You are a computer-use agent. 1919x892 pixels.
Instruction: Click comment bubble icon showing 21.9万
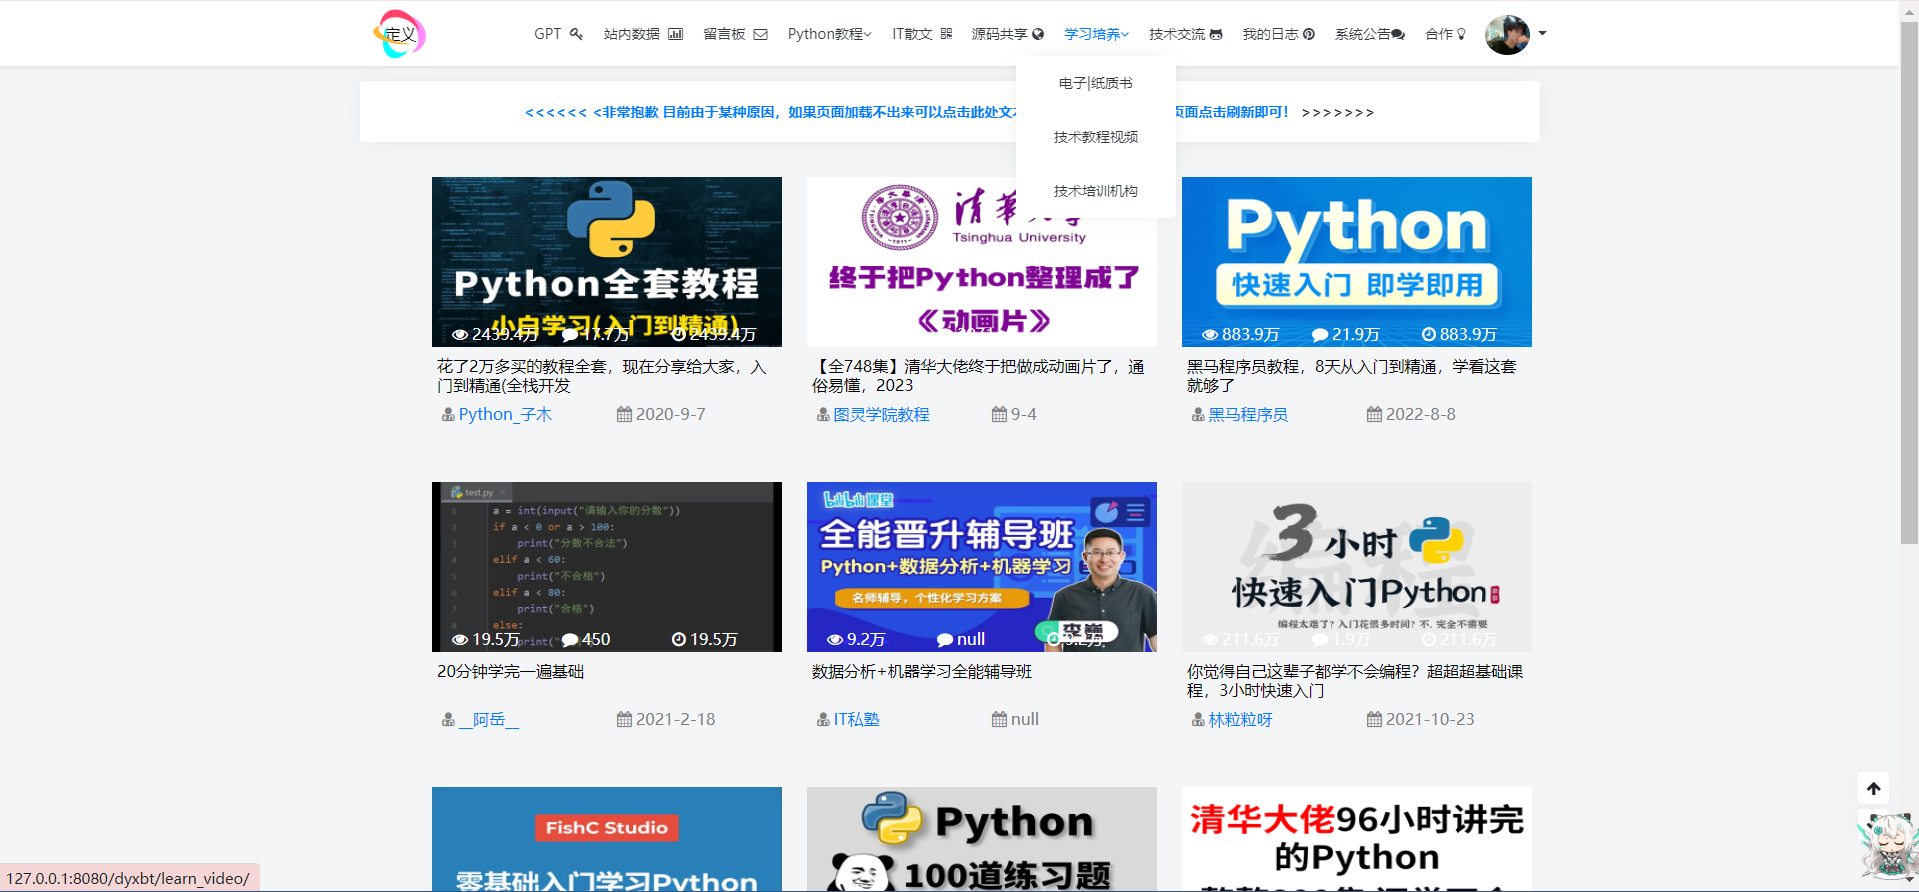[1320, 334]
